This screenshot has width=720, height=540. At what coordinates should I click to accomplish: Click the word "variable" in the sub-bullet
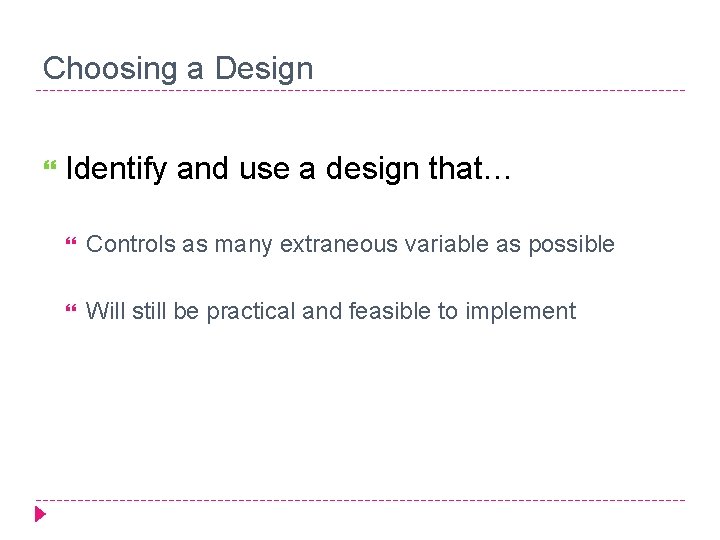(x=439, y=244)
